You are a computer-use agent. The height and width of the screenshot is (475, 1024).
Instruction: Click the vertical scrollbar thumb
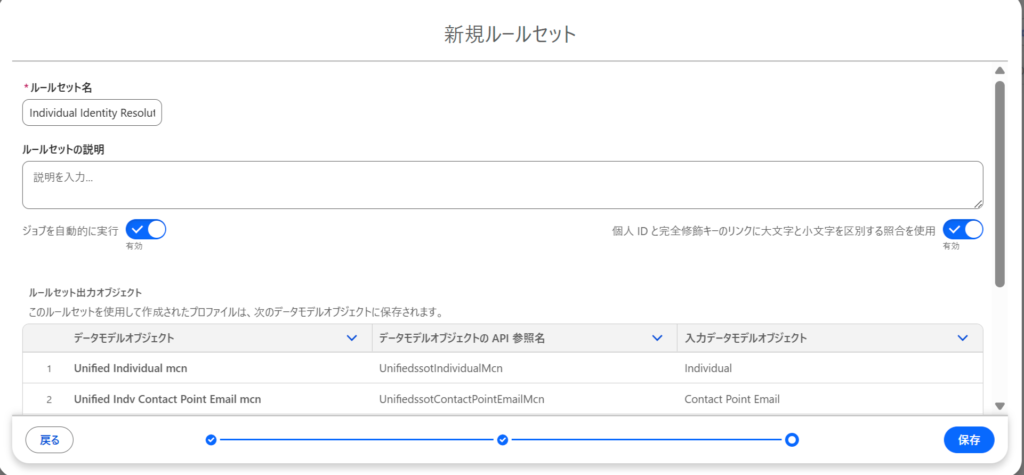(999, 184)
